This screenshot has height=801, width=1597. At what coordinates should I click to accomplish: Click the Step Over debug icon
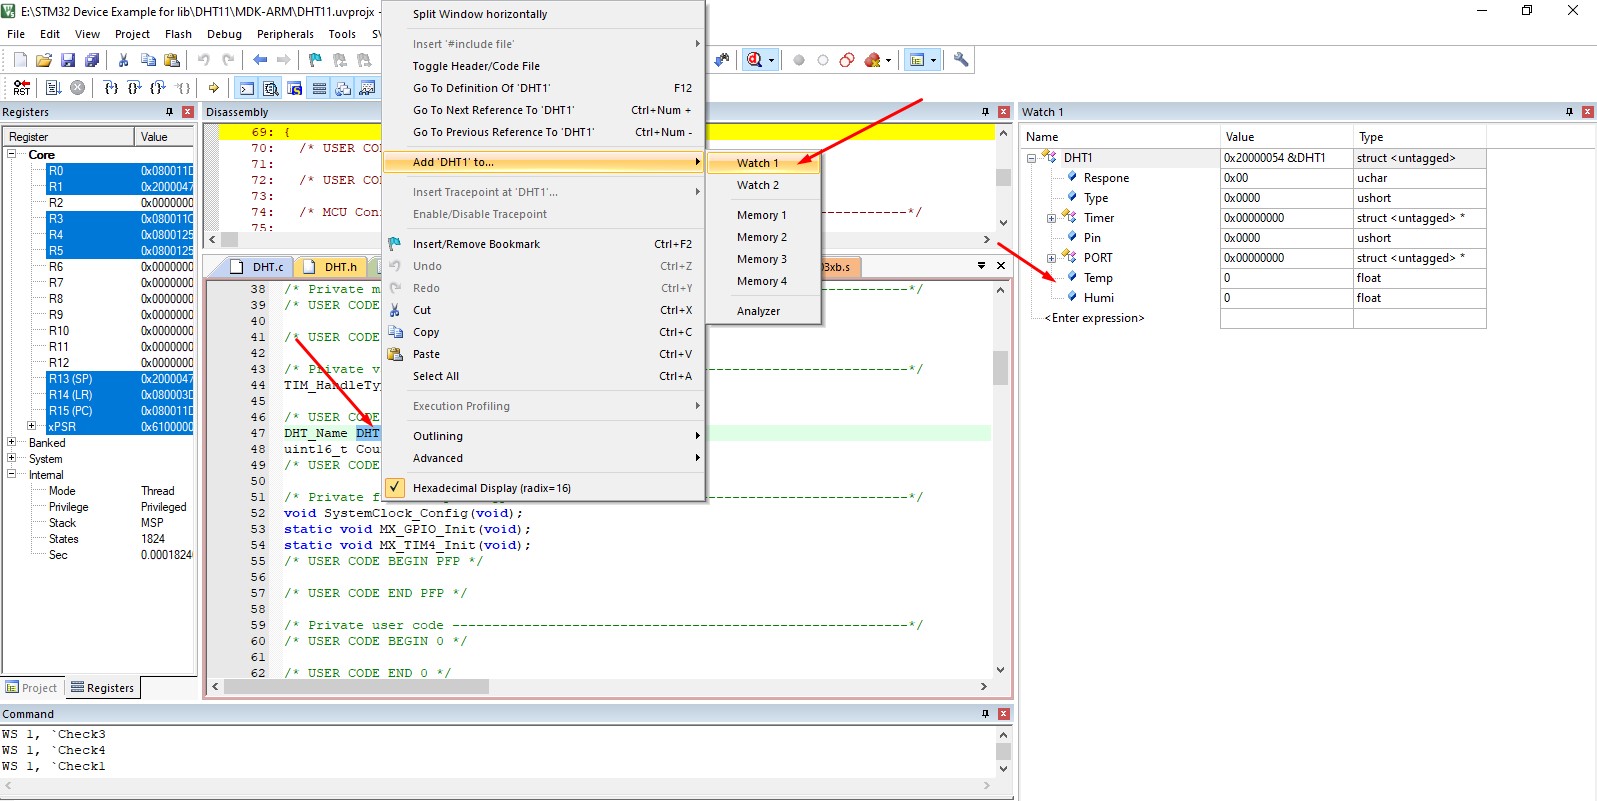pyautogui.click(x=134, y=88)
